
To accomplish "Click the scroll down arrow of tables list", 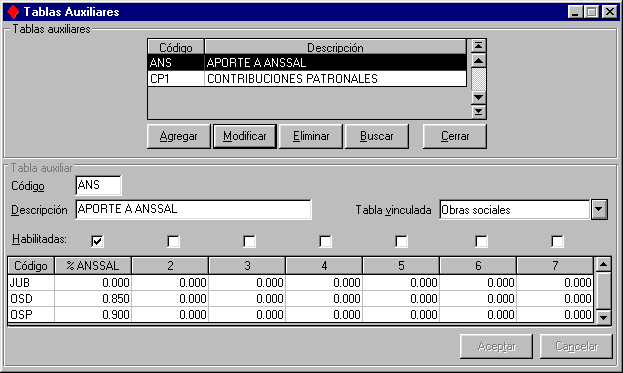I will pyautogui.click(x=478, y=97).
